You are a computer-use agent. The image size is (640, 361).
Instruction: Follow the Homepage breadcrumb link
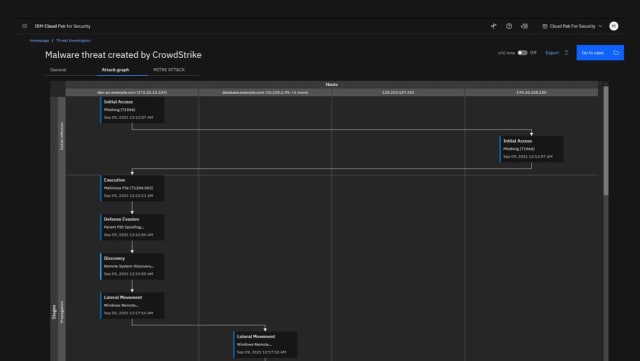[x=40, y=40]
